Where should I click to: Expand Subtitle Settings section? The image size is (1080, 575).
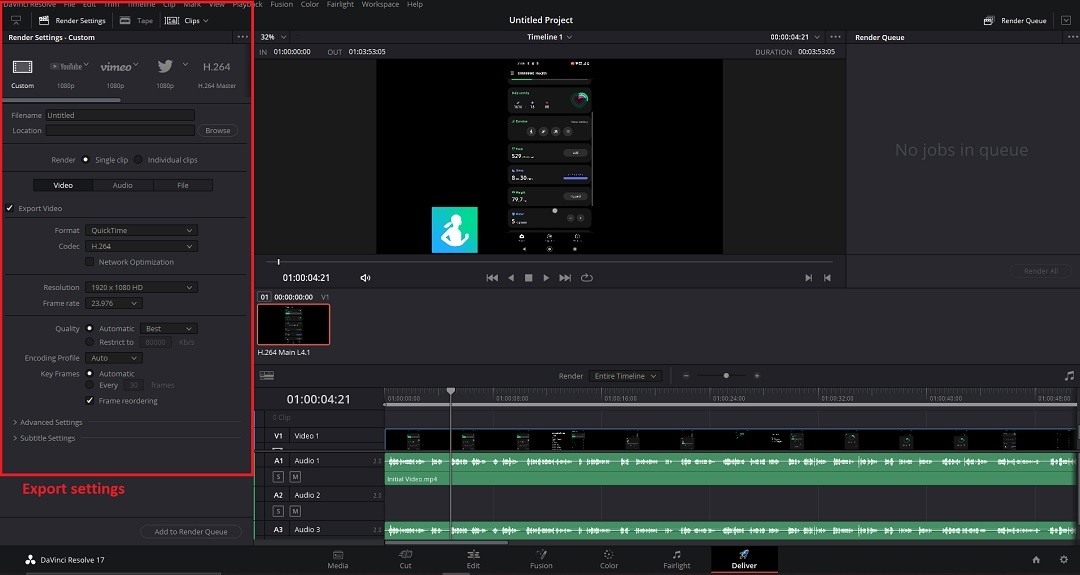click(44, 438)
